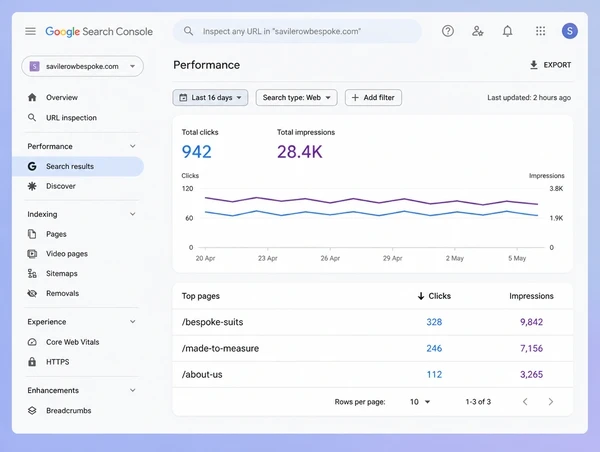The width and height of the screenshot is (600, 452).
Task: Collapse the Performance sidebar section
Action: tap(132, 146)
